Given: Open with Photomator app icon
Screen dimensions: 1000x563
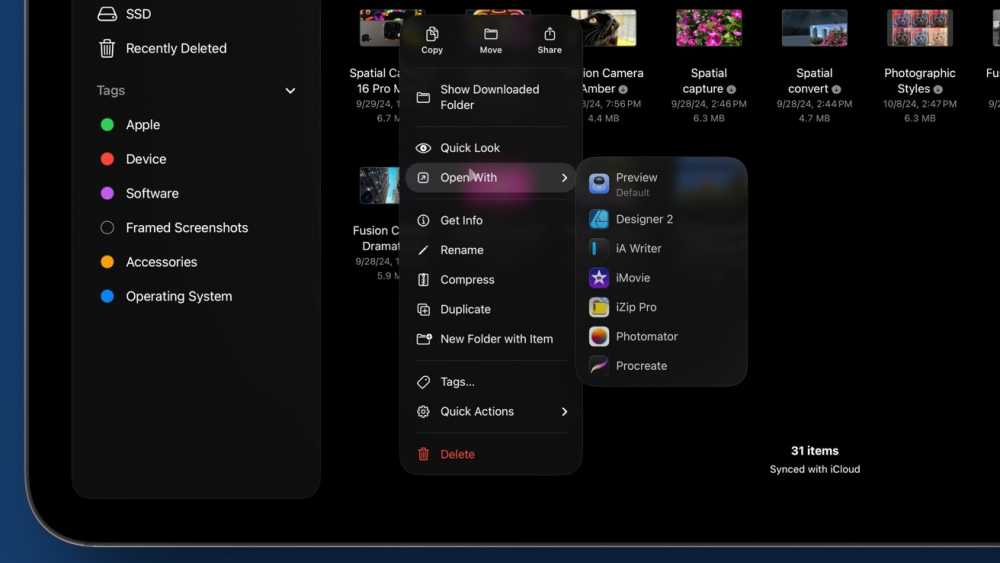Looking at the screenshot, I should [599, 337].
